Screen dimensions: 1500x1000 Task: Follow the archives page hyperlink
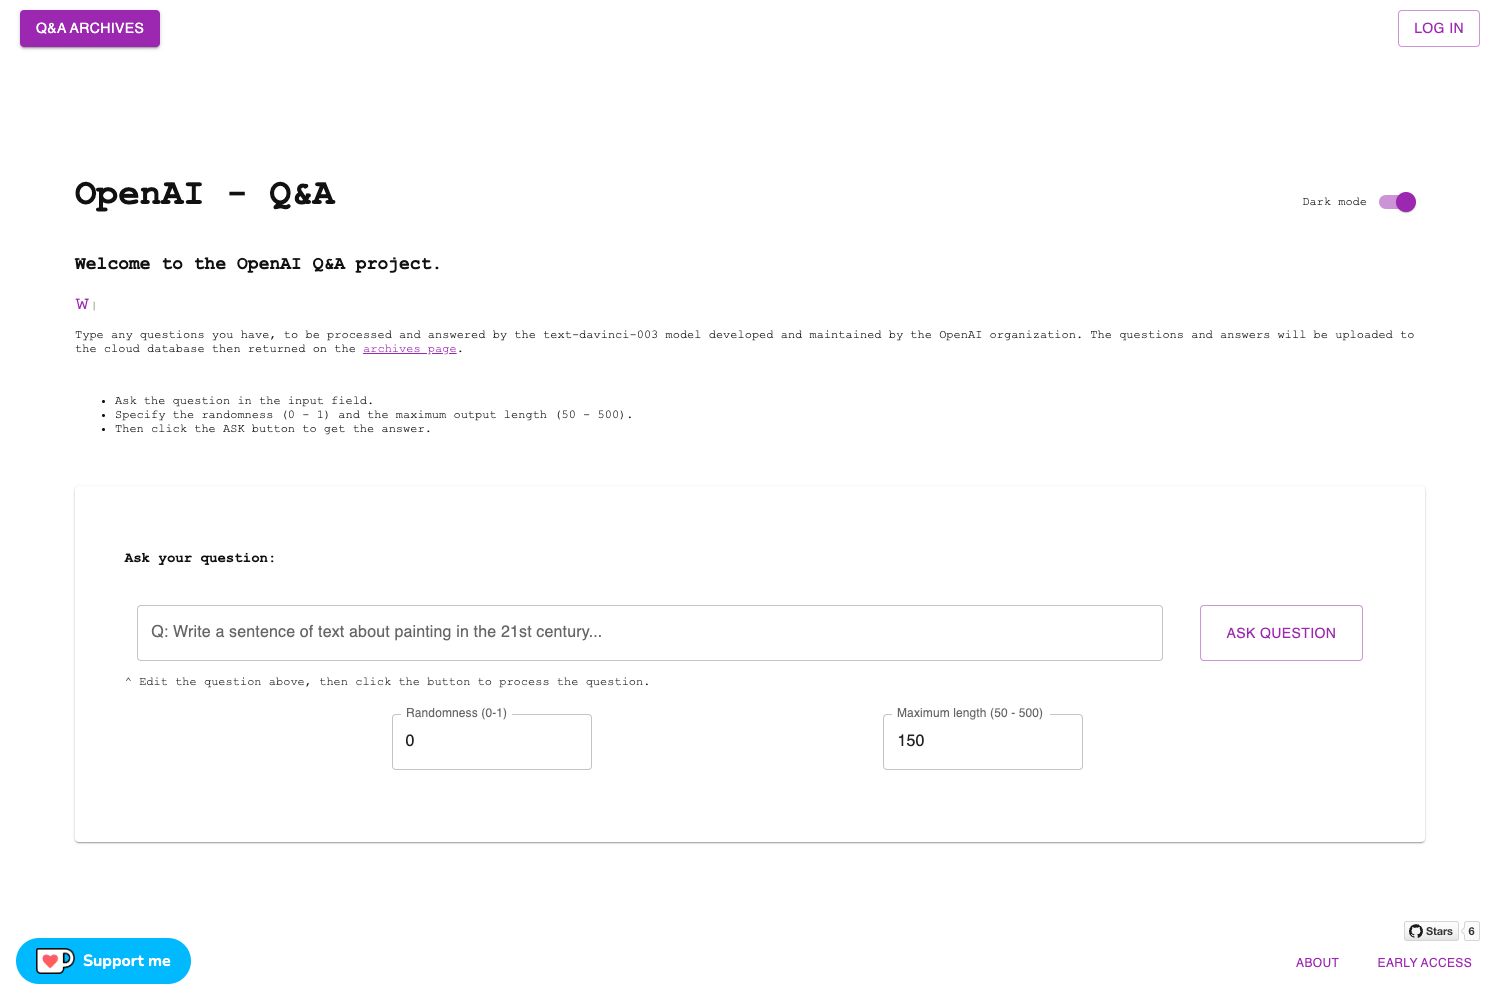(x=410, y=349)
